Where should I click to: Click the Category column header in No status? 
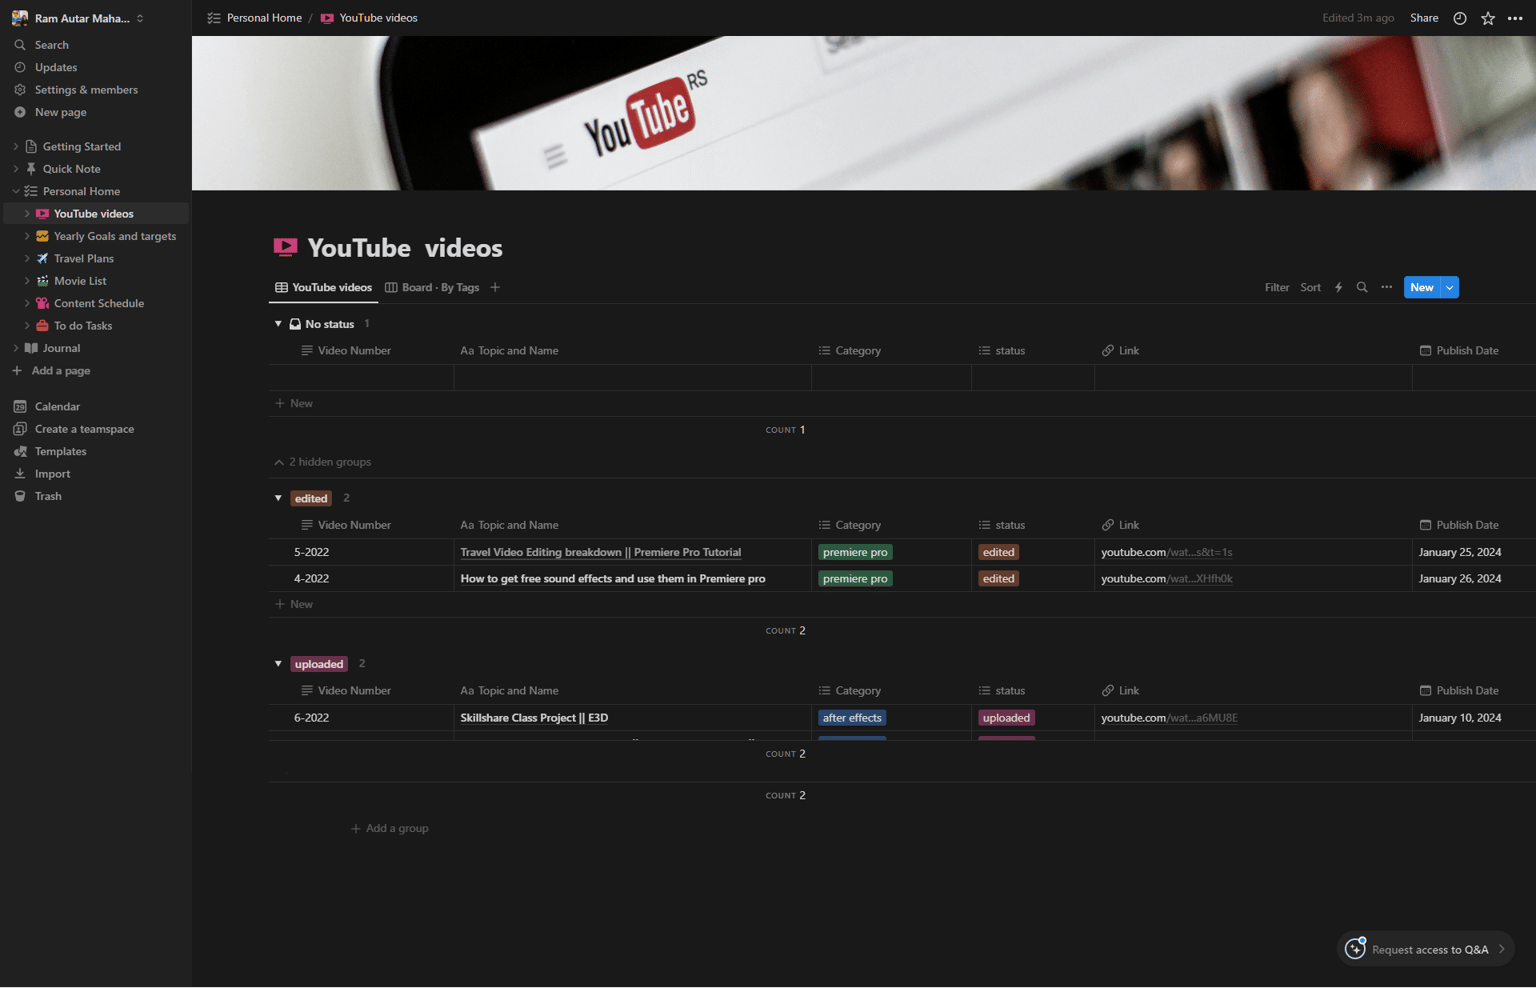(849, 351)
